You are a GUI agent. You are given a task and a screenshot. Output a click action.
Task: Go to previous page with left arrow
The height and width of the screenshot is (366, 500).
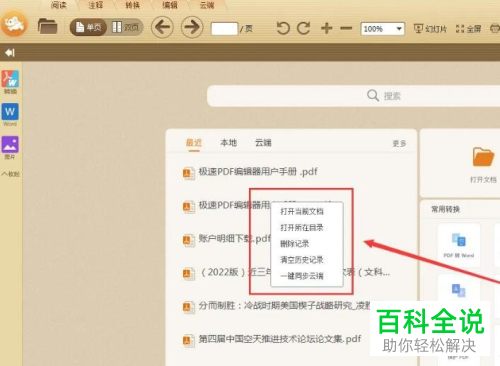[x=162, y=27]
